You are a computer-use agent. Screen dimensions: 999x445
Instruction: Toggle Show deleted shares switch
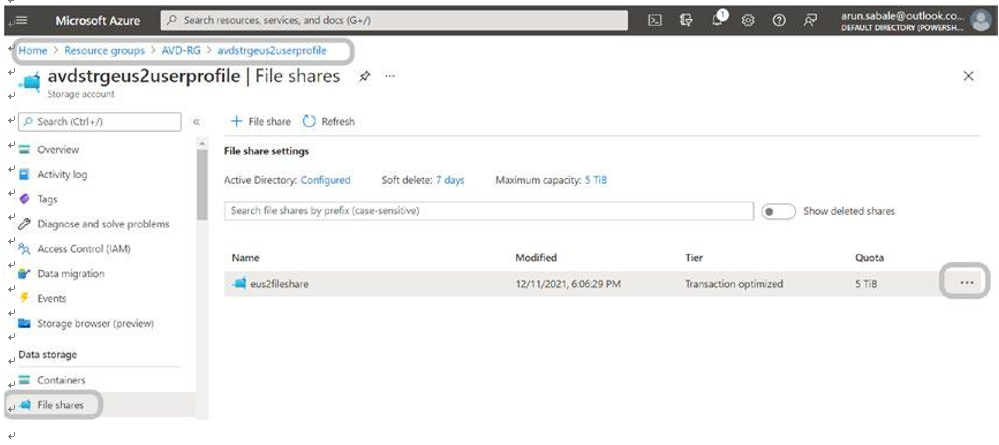779,211
